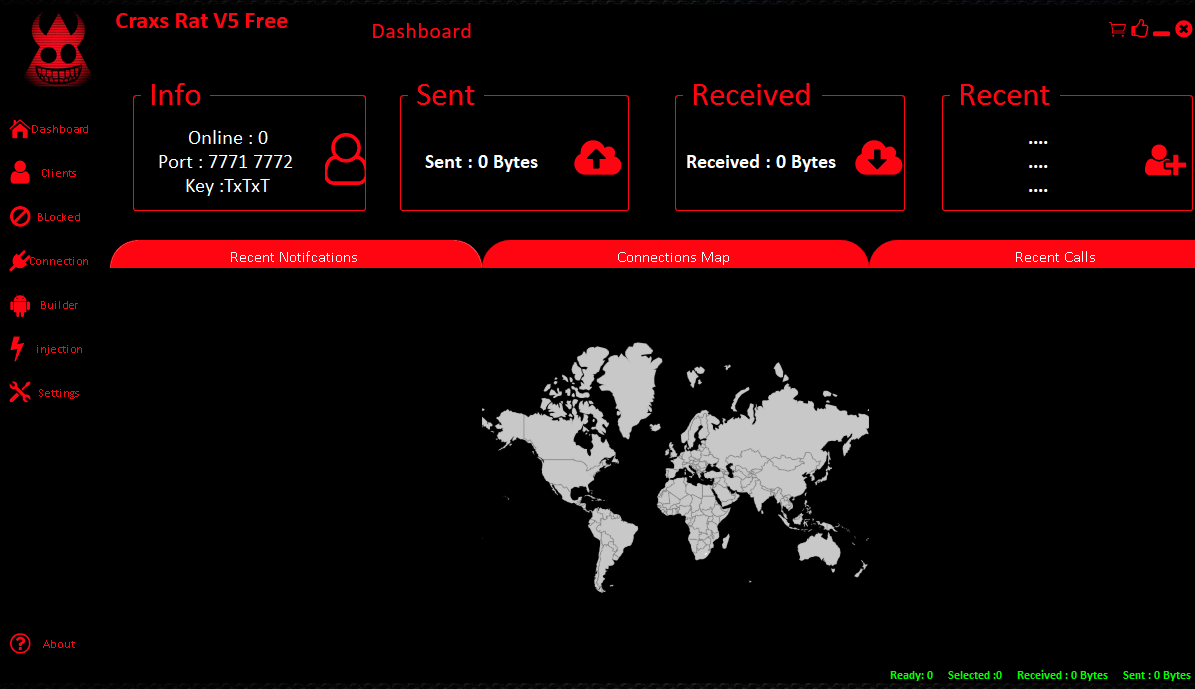Click 'Received : 0 Bytes' inside the Received card
Screen dimensions: 1195x689
pyautogui.click(x=761, y=162)
